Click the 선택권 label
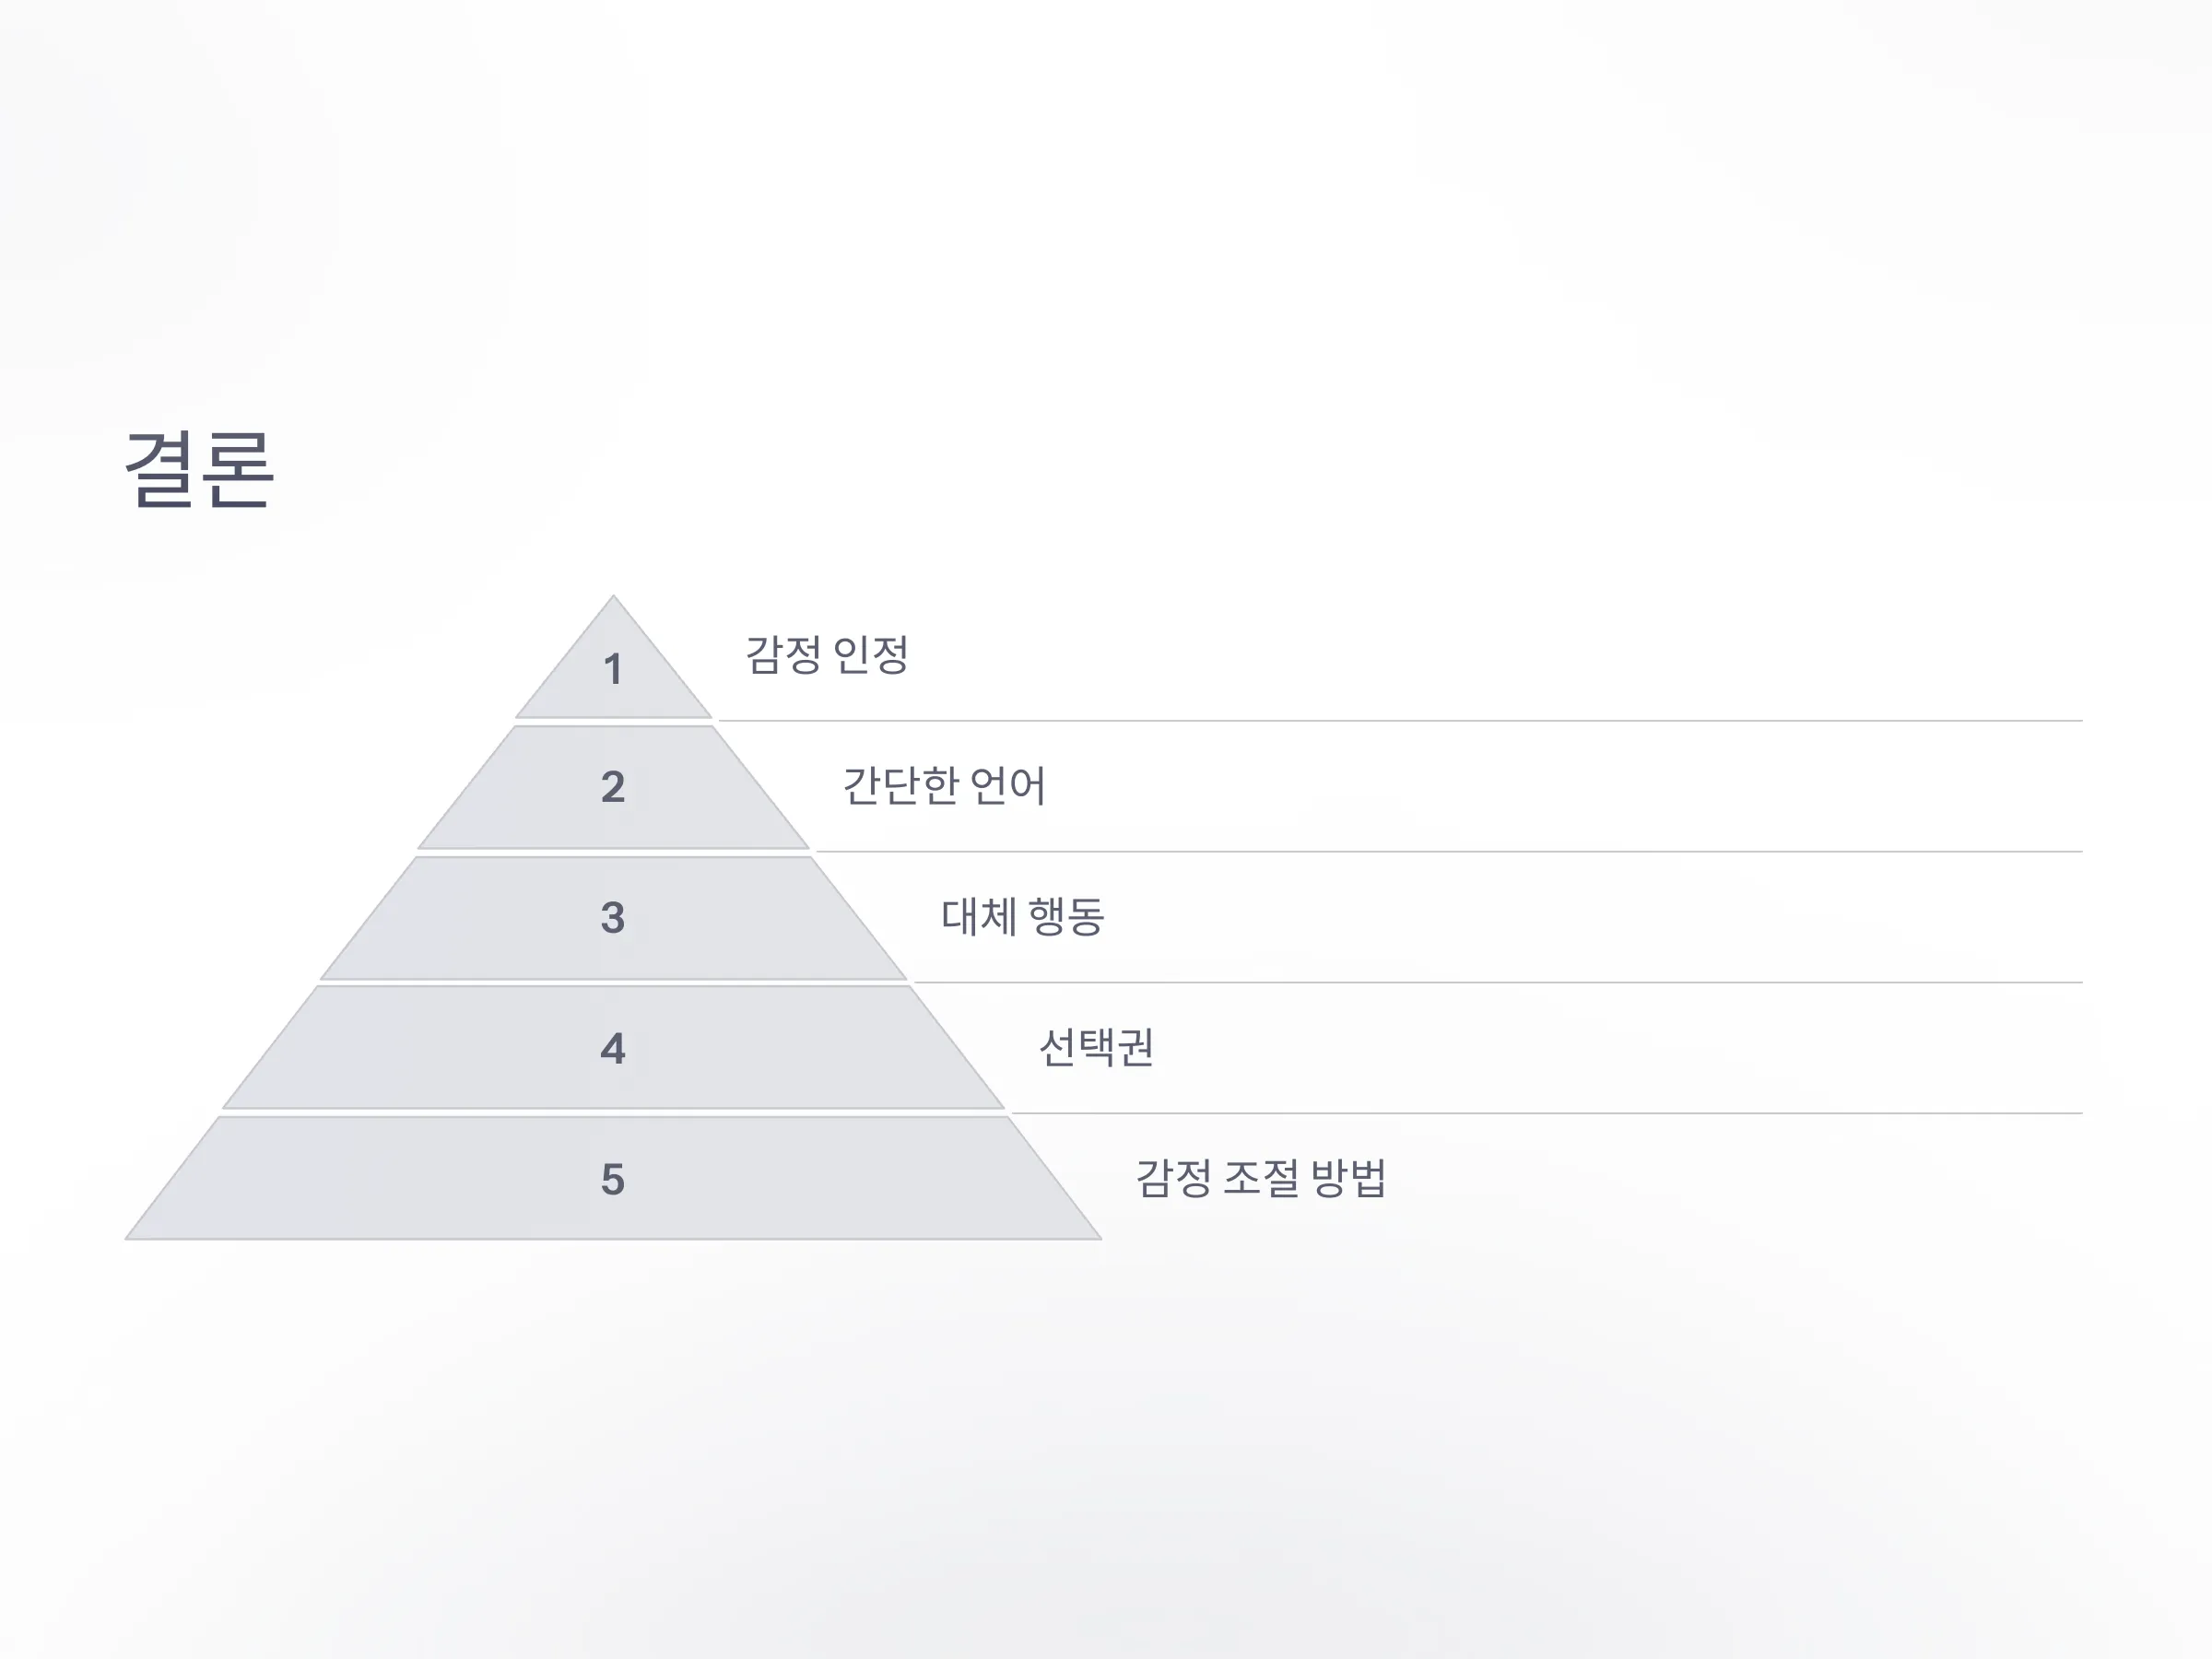This screenshot has height=1659, width=2212. [x=1096, y=1047]
